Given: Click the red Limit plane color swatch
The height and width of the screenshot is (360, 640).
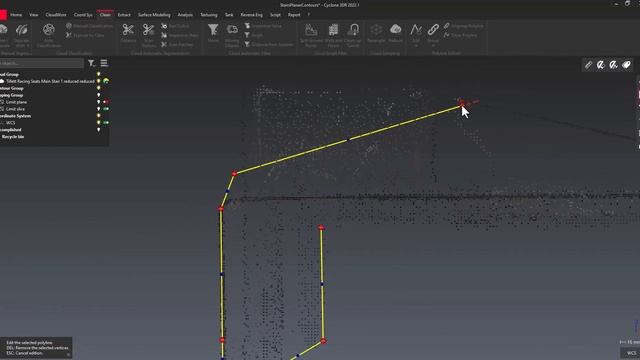Looking at the screenshot, I should (106, 102).
